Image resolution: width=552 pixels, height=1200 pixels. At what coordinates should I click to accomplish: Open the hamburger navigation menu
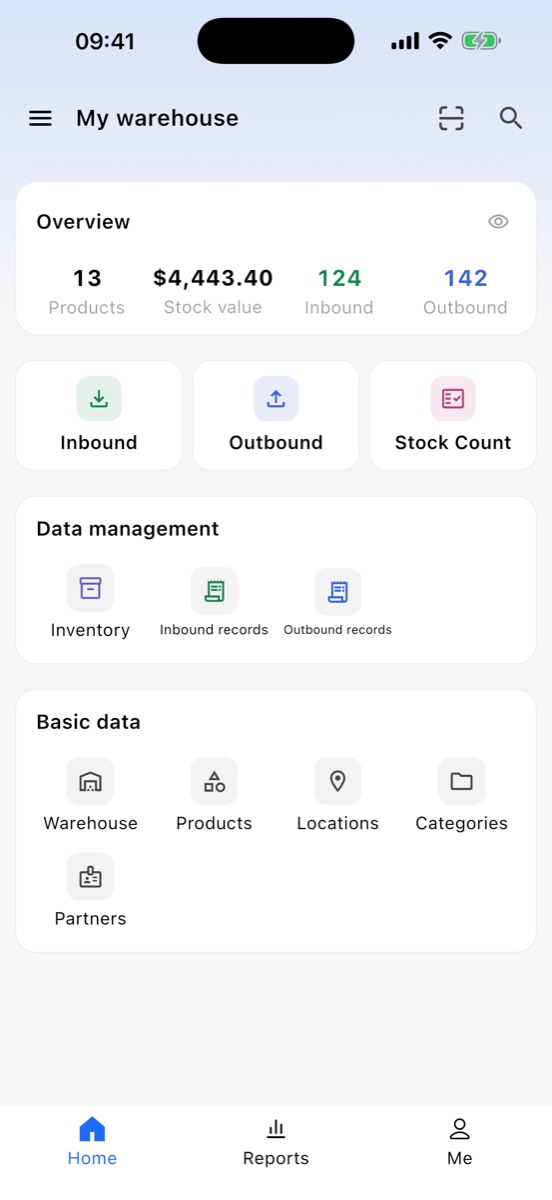[x=40, y=119]
